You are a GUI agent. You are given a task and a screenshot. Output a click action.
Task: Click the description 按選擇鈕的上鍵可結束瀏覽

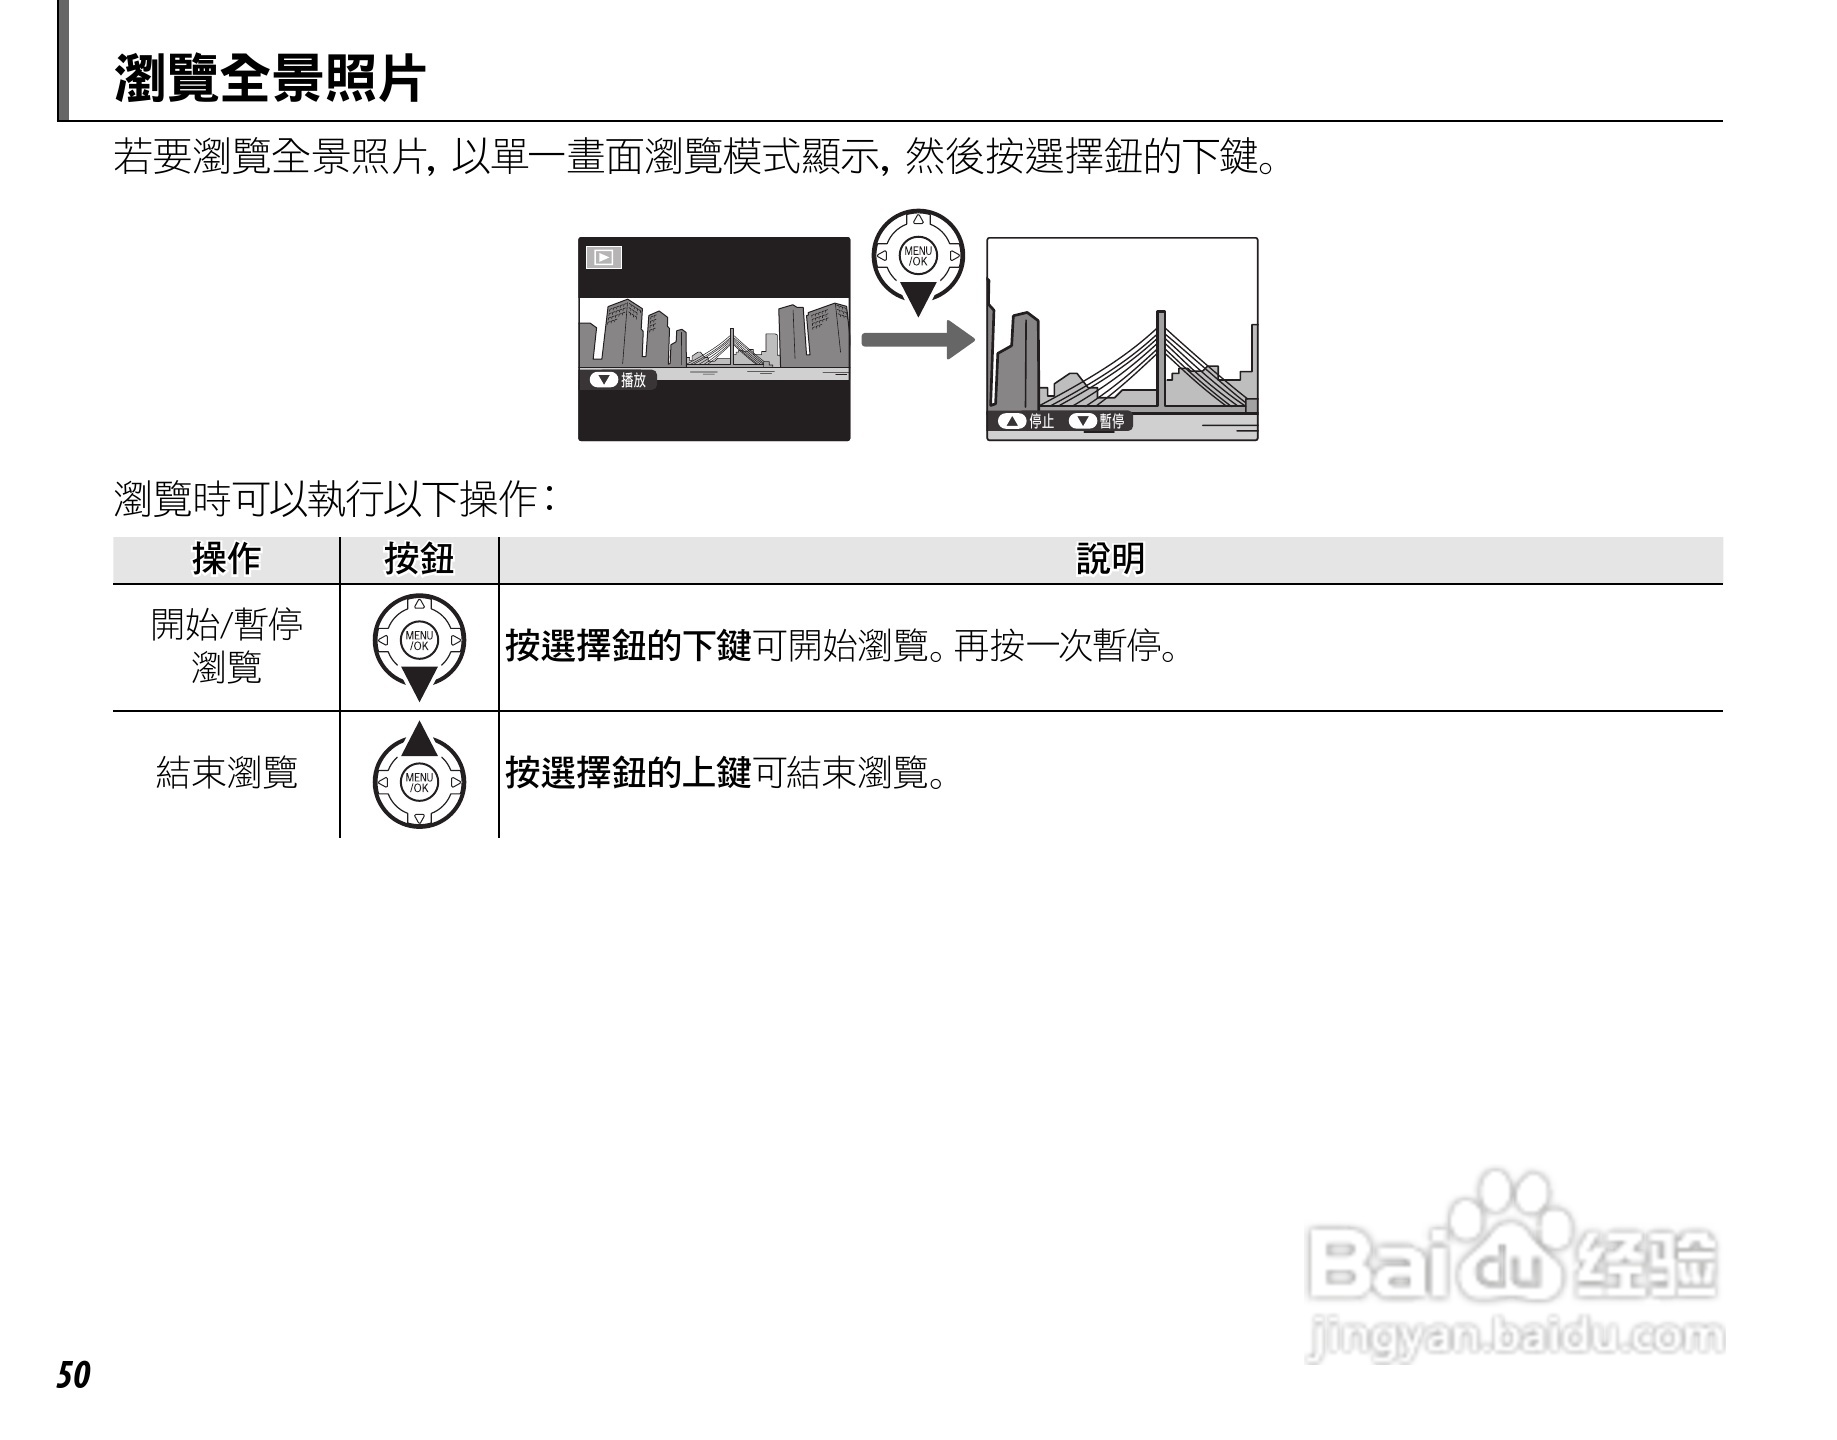pyautogui.click(x=725, y=773)
